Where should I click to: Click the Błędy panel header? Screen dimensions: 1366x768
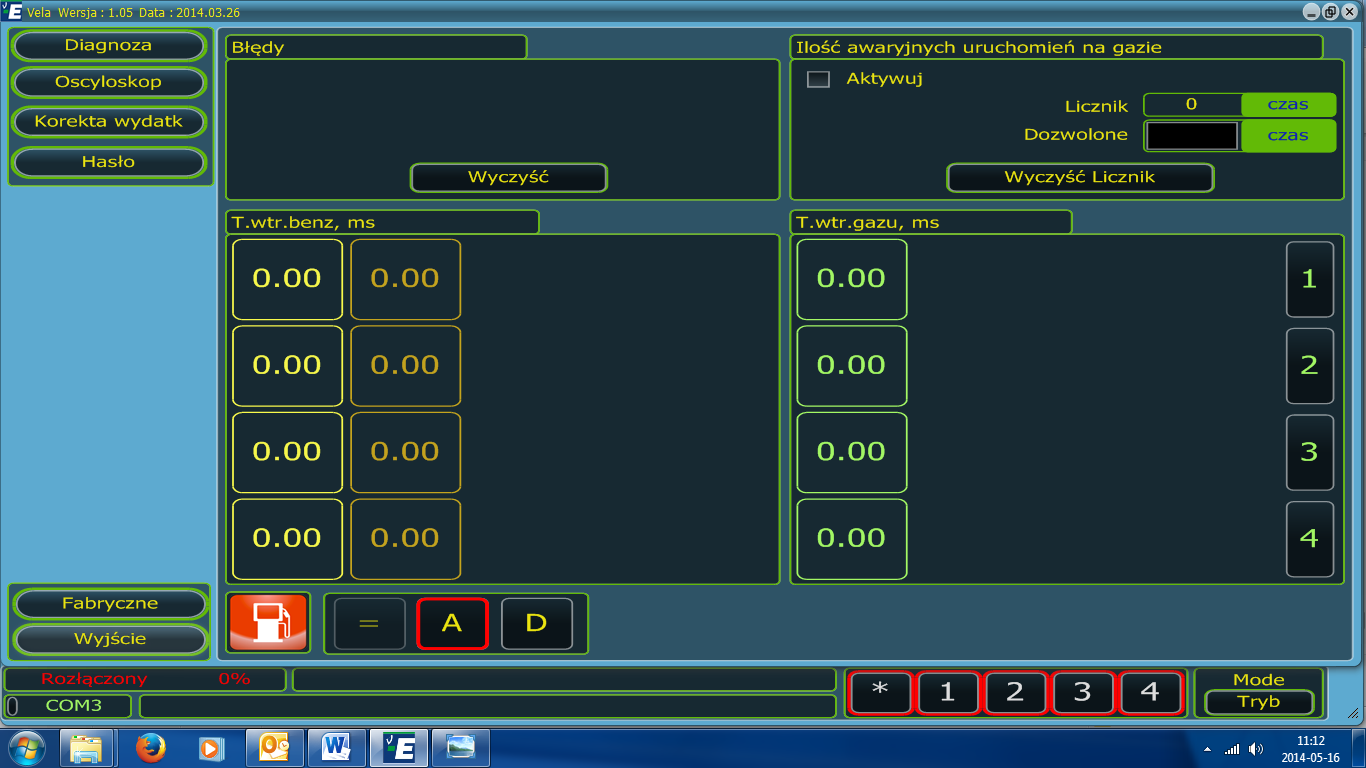[377, 47]
